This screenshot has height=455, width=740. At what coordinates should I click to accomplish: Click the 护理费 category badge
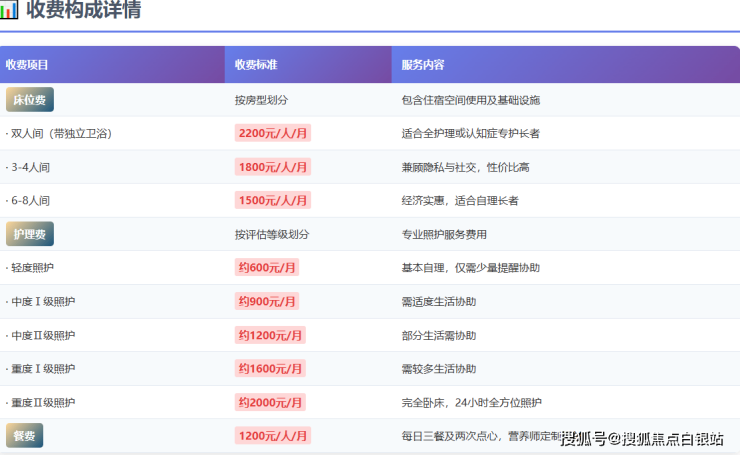point(29,234)
